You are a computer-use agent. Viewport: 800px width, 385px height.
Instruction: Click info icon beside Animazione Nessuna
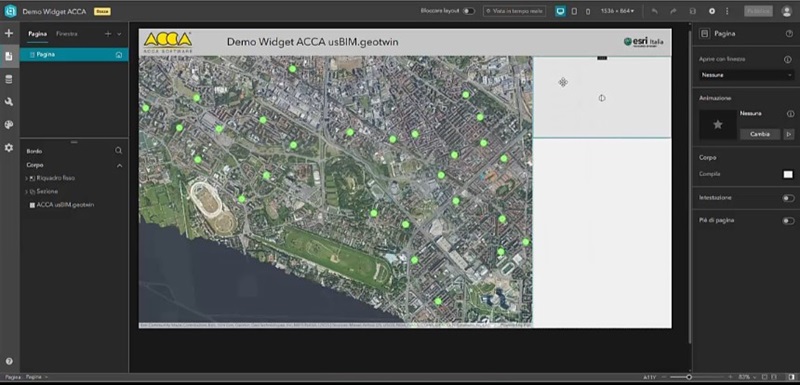pyautogui.click(x=790, y=114)
